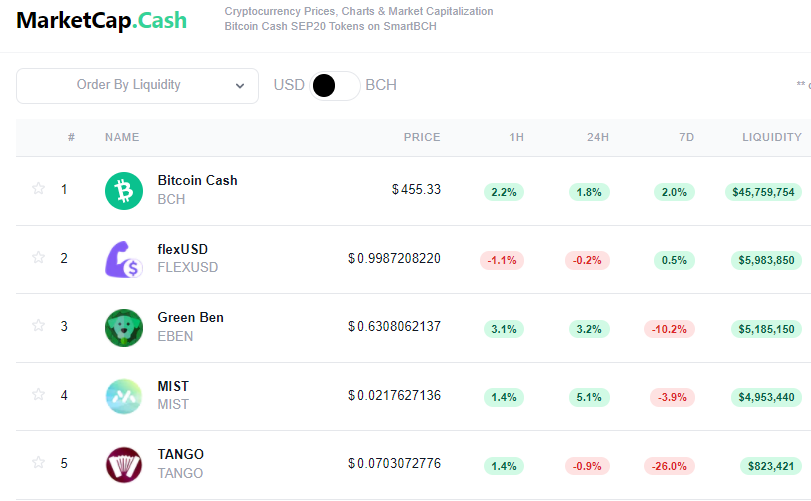Image resolution: width=811 pixels, height=501 pixels.
Task: Sort by the PRICE column header
Action: click(x=422, y=137)
